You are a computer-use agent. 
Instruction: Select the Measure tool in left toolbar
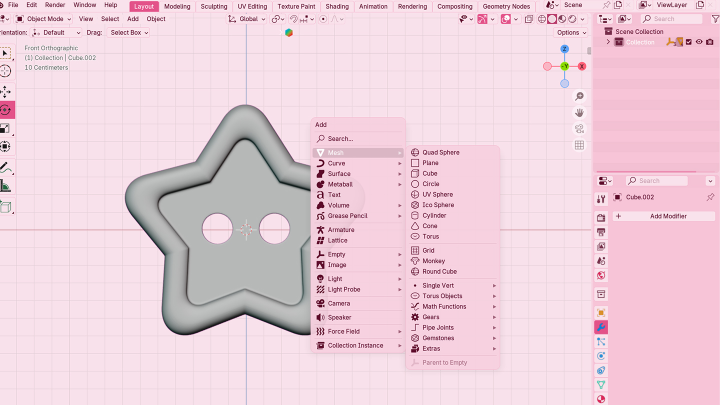coord(6,186)
